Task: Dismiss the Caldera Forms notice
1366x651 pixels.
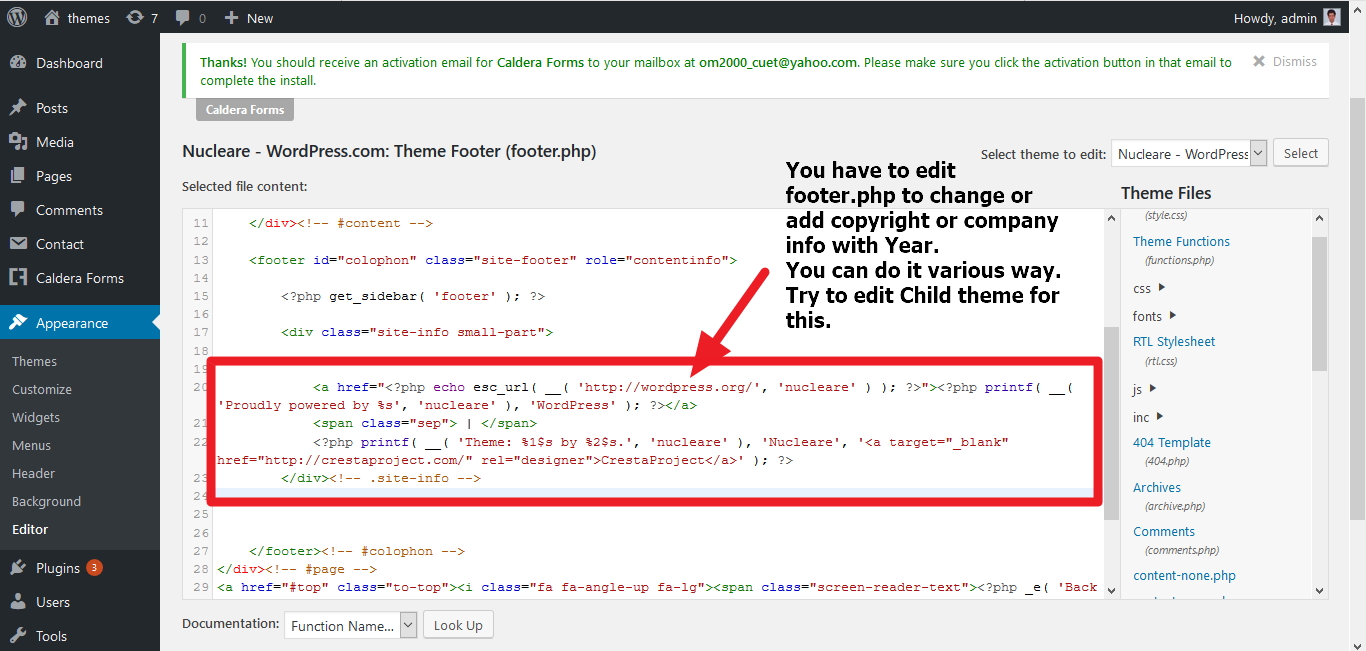Action: (x=1284, y=62)
